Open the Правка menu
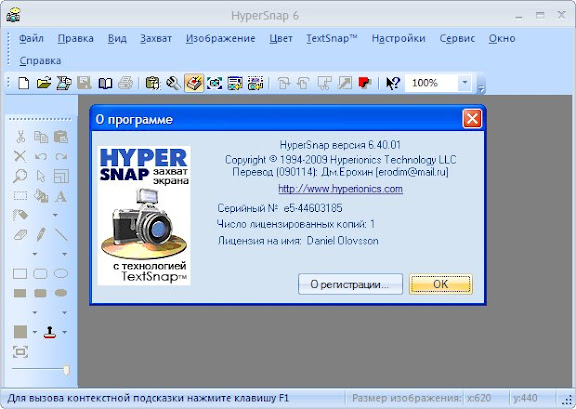 point(76,38)
